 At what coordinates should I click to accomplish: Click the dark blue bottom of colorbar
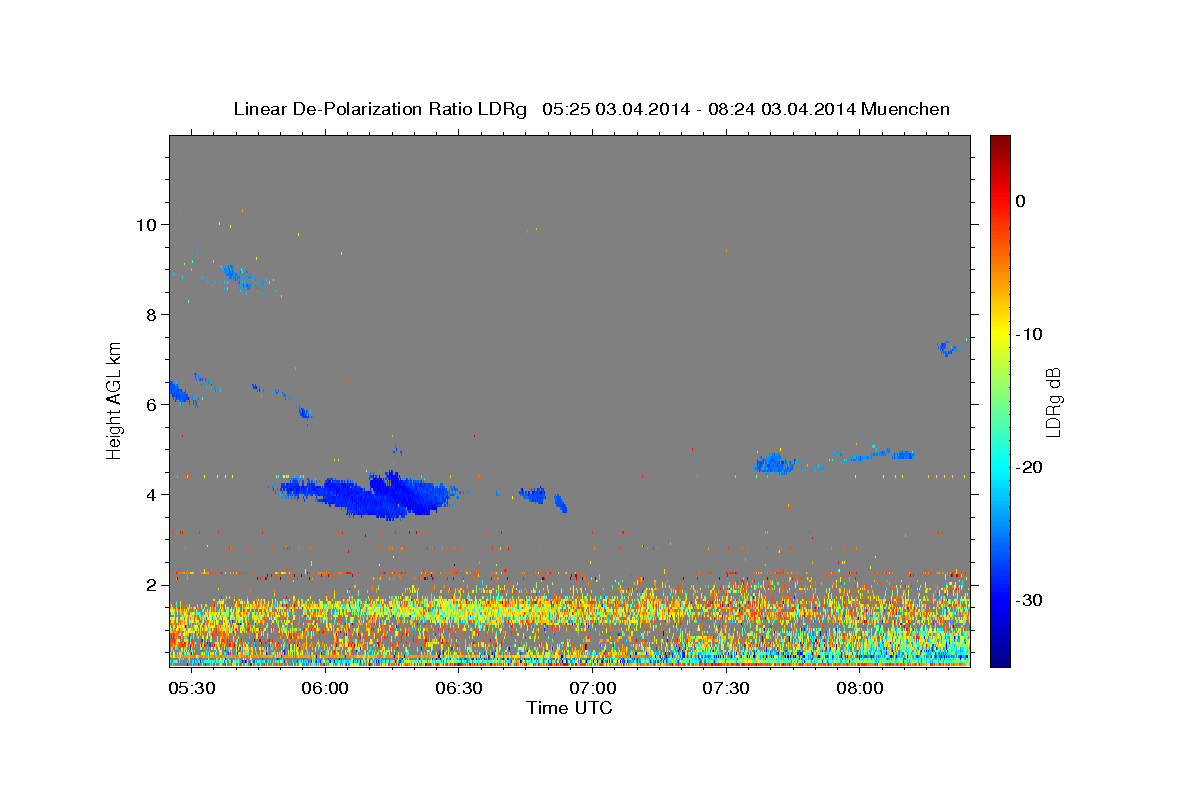click(1000, 658)
